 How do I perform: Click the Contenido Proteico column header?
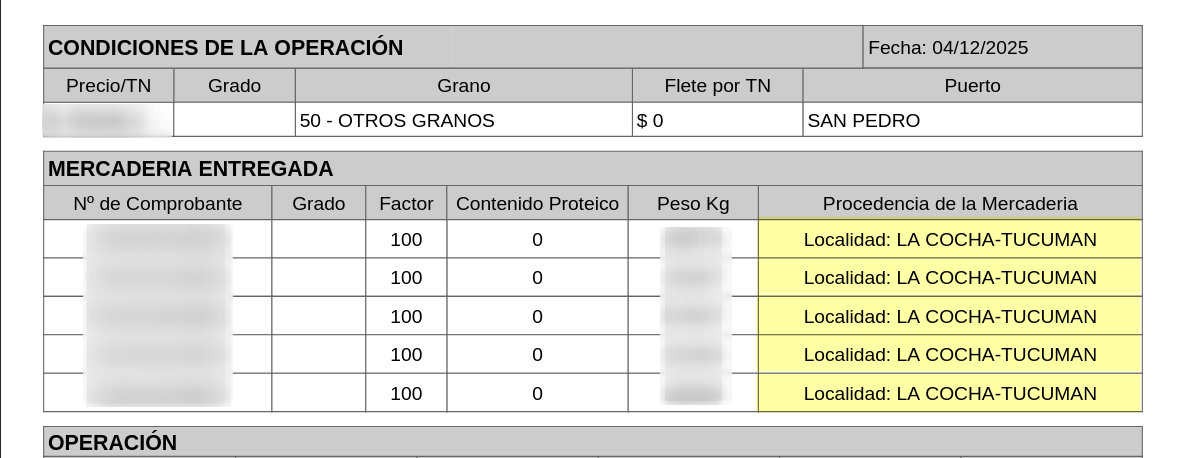pos(537,204)
